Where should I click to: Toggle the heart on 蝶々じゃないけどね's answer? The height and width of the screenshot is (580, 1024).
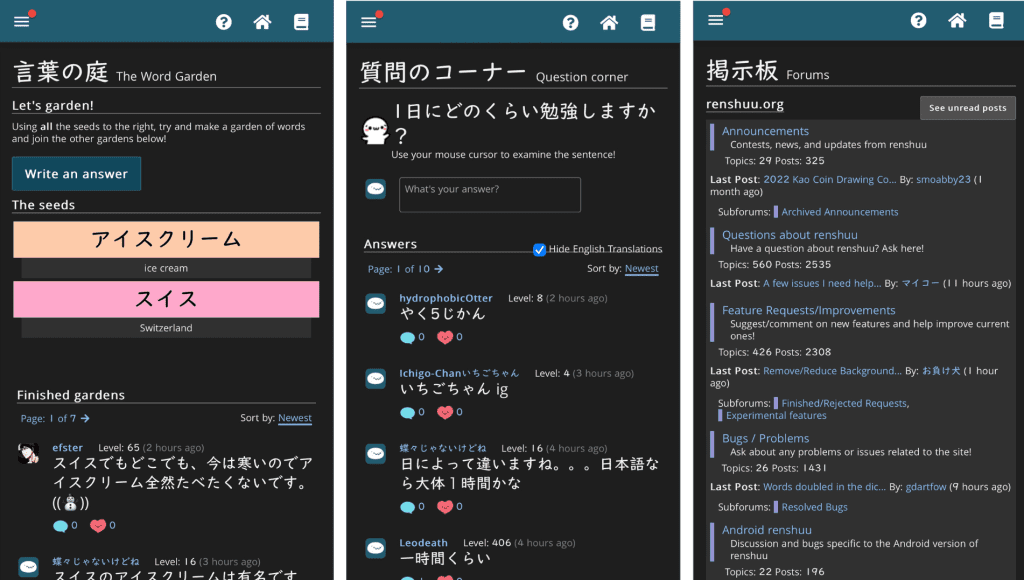pyautogui.click(x=447, y=506)
